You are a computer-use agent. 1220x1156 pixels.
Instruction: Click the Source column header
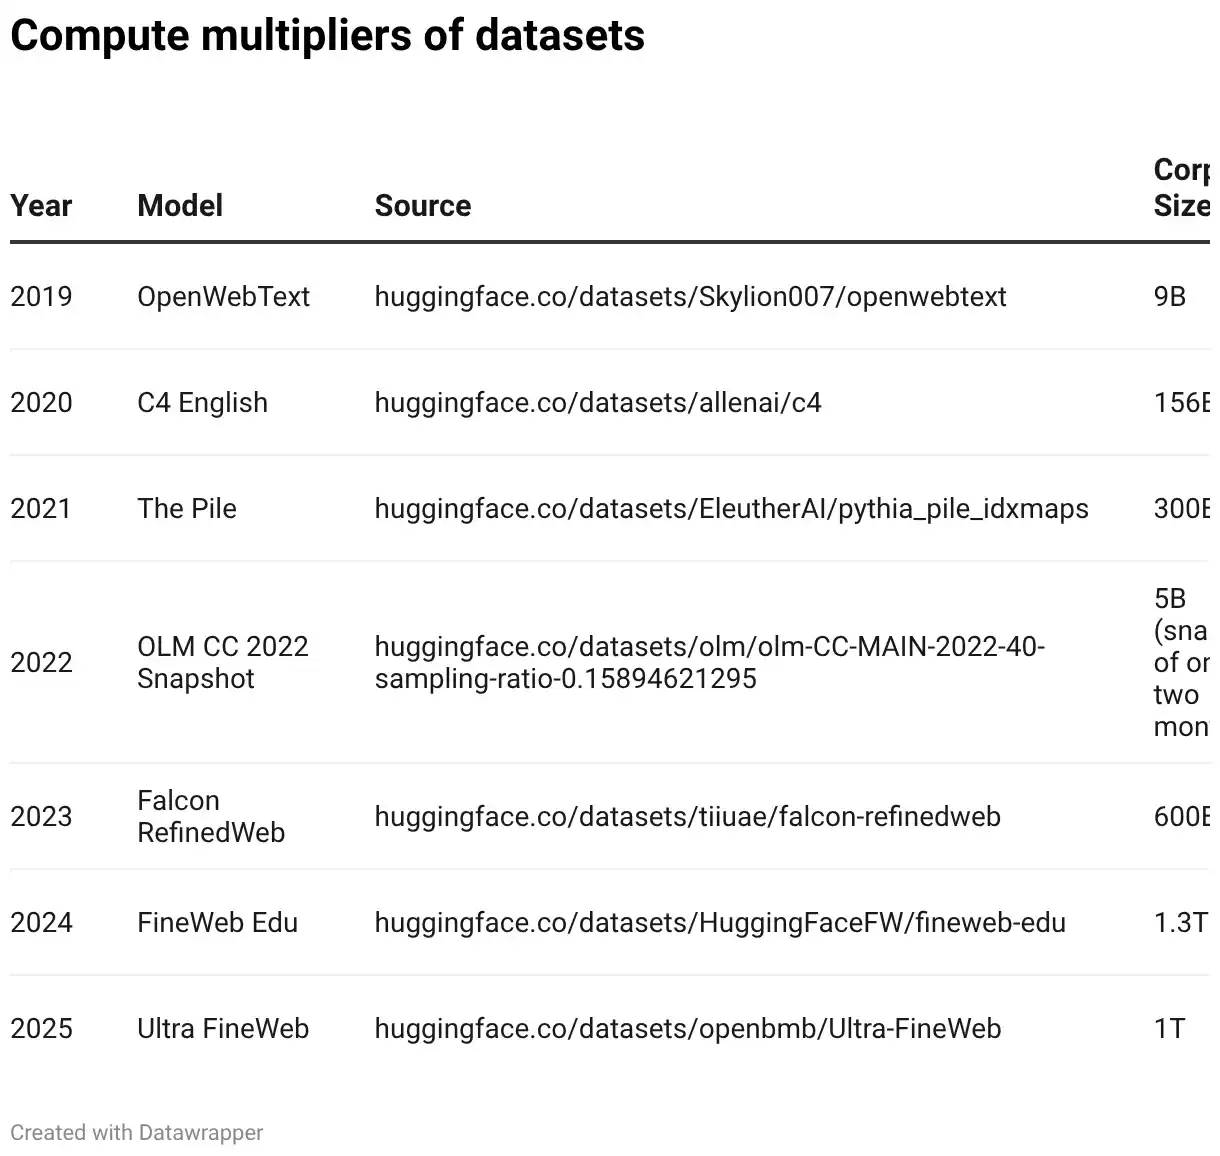[423, 206]
